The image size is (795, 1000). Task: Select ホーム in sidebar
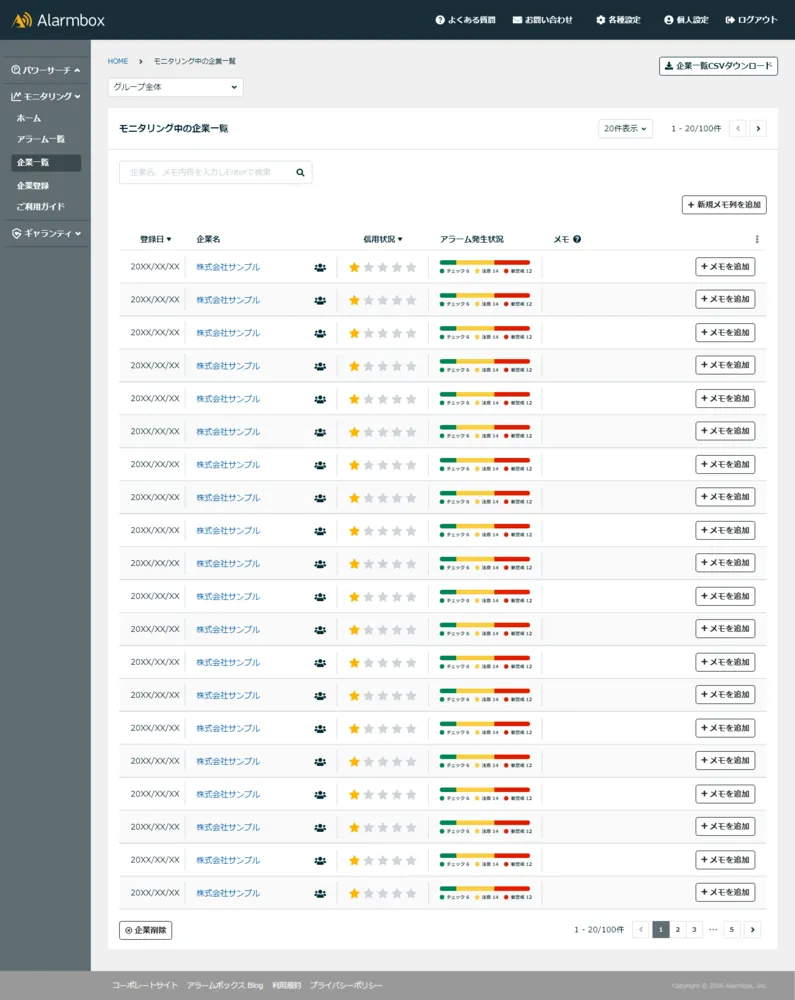(29, 118)
